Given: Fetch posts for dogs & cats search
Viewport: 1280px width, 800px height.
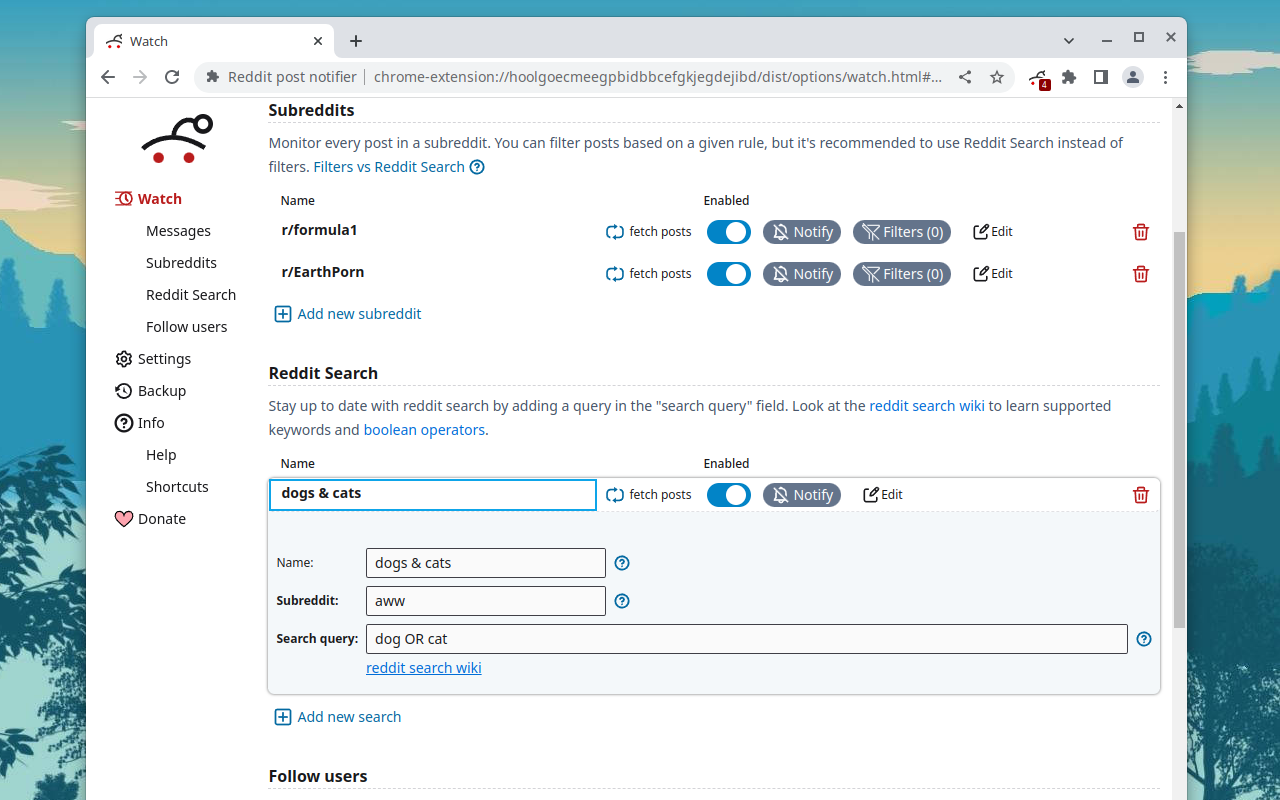Looking at the screenshot, I should coord(649,495).
